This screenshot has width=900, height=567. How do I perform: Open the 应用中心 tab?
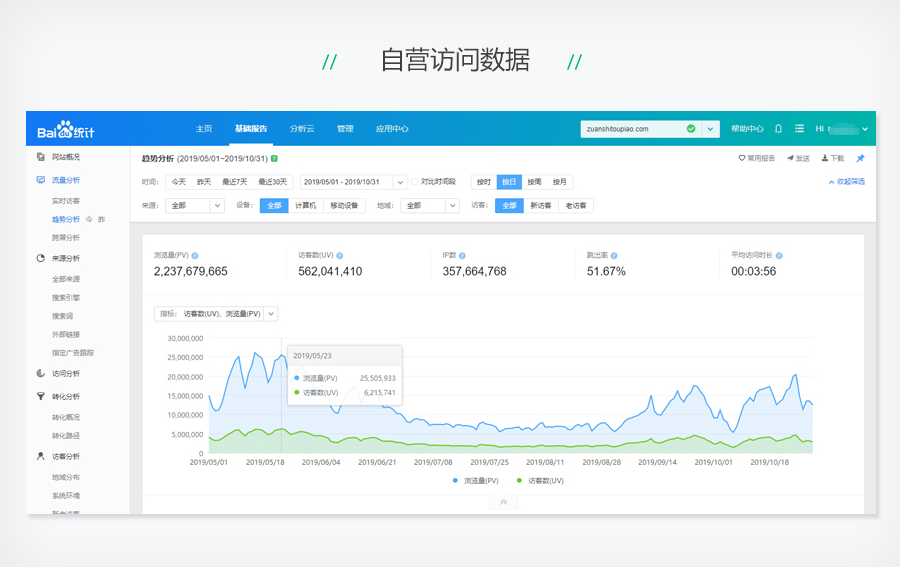[392, 129]
